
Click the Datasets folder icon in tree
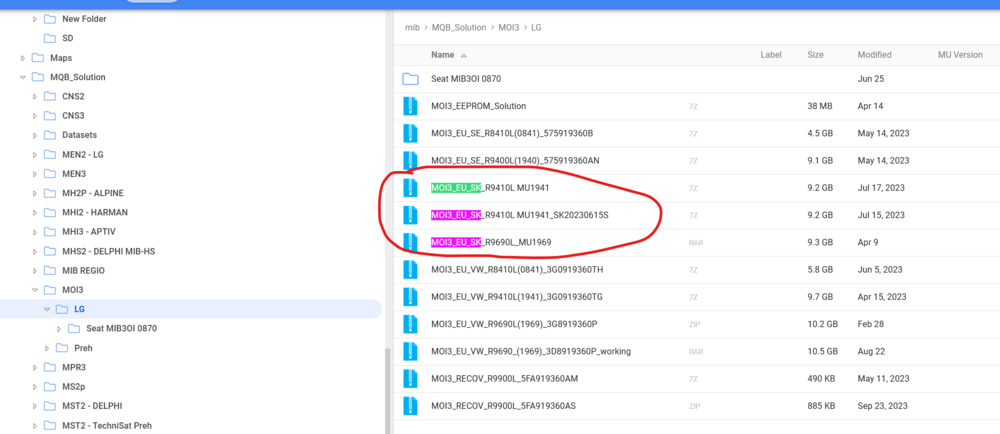[49, 135]
